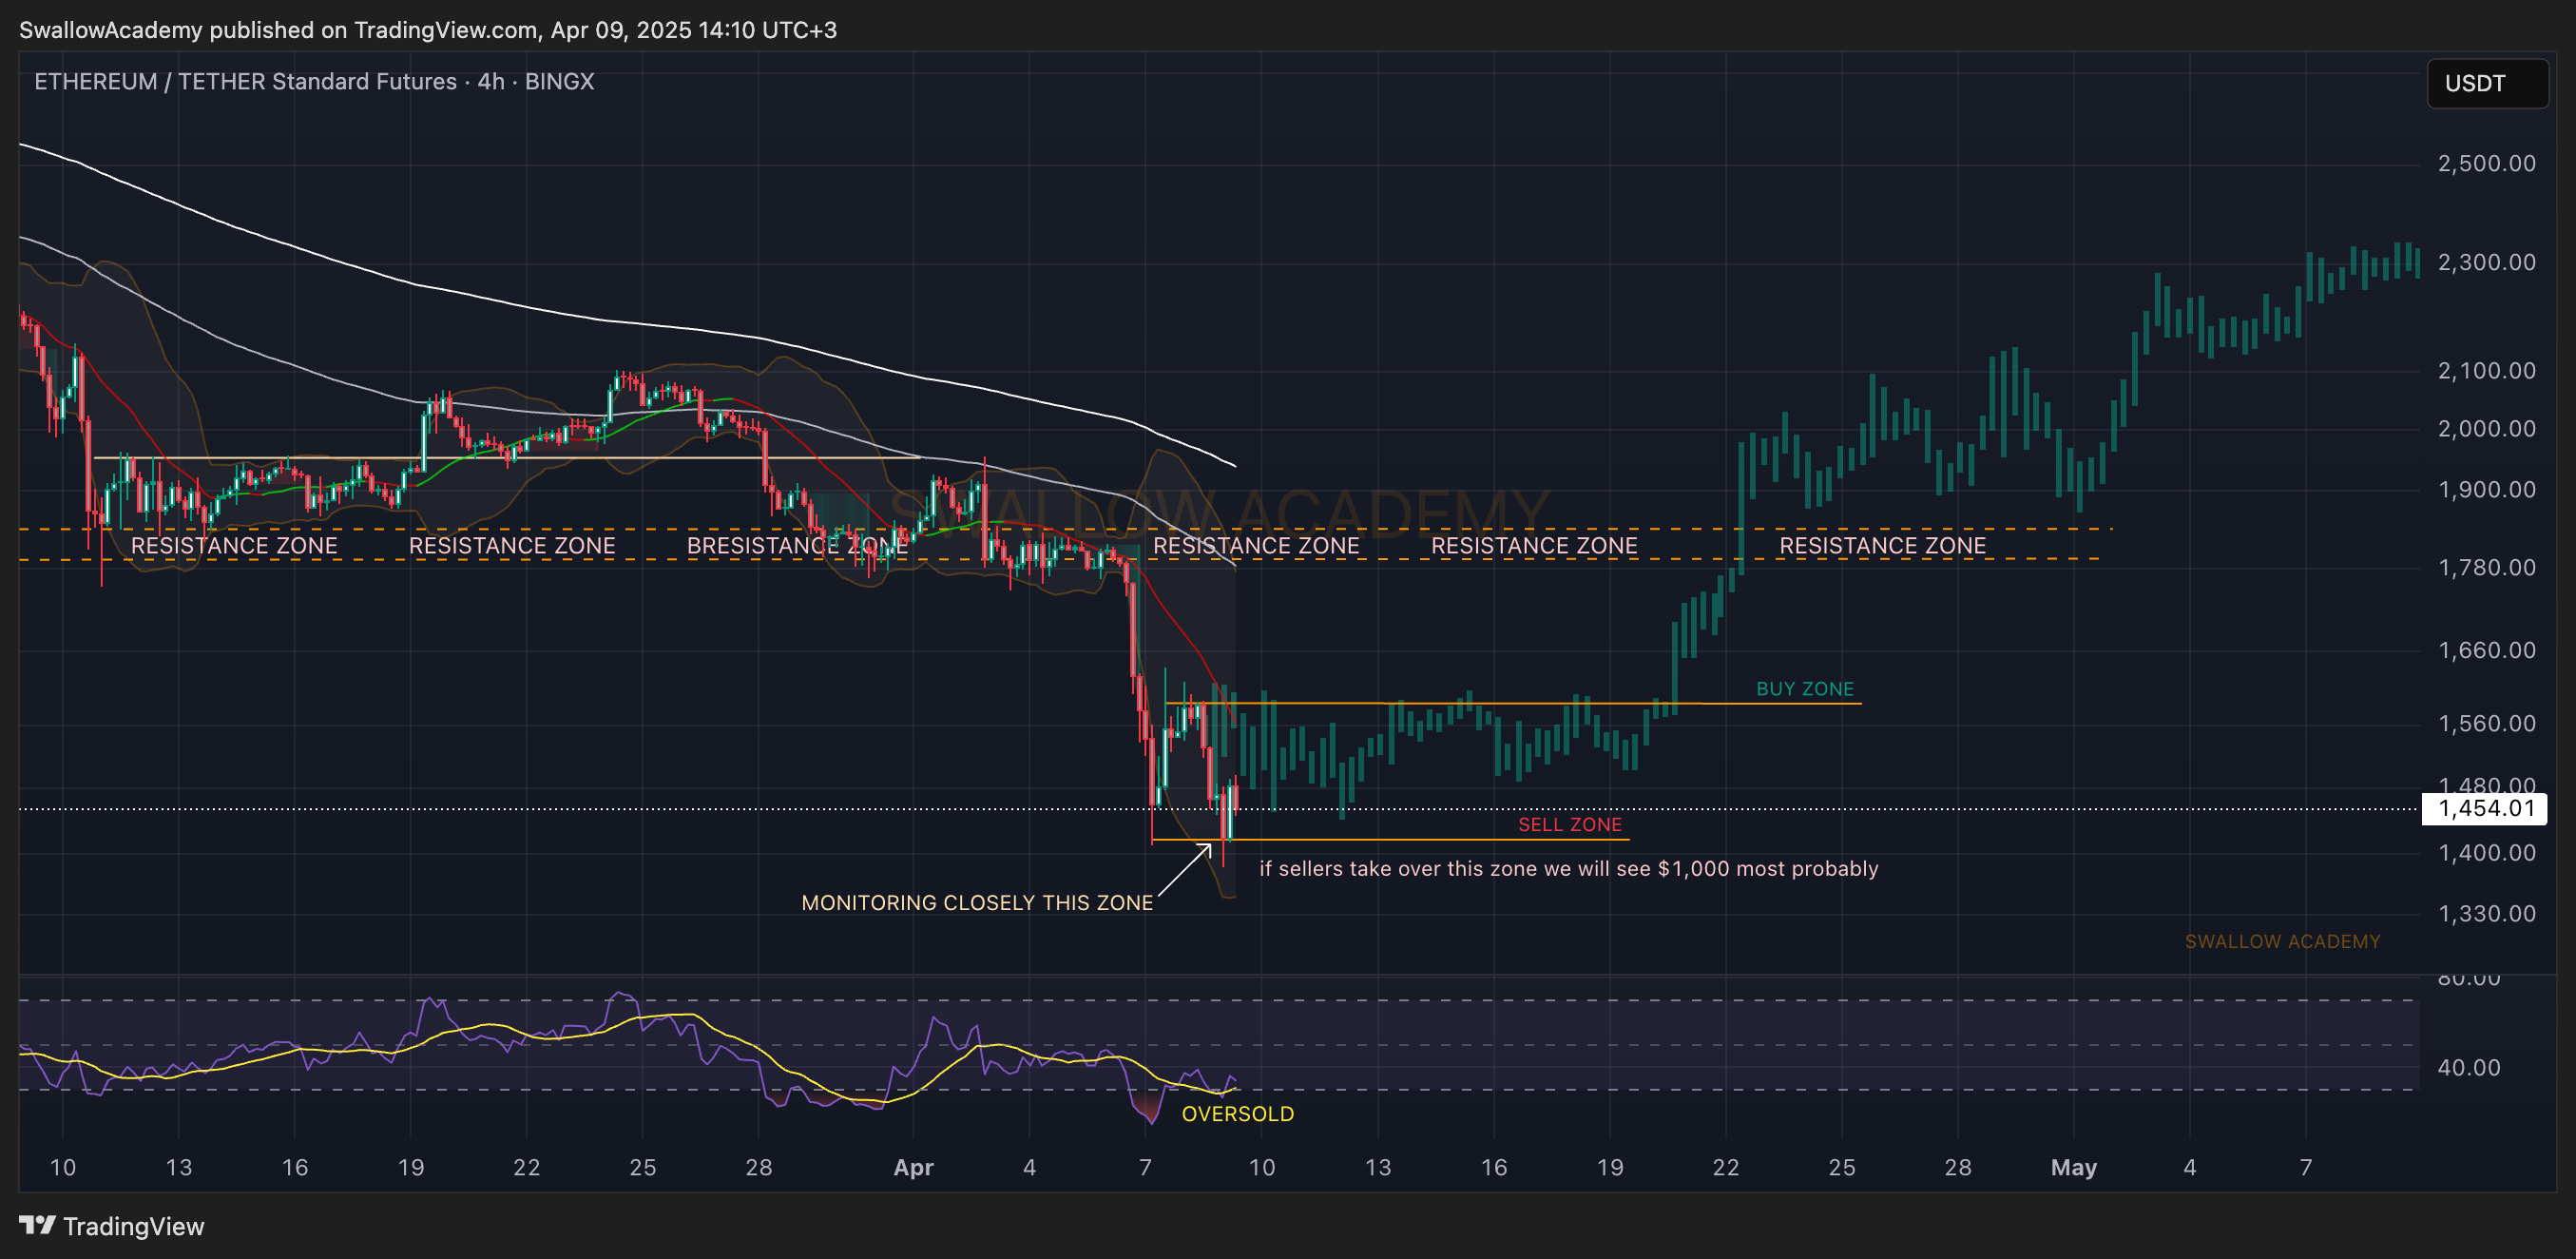Click the 2,300.00 price axis value
Screen dimensions: 2576x1259
click(2486, 262)
